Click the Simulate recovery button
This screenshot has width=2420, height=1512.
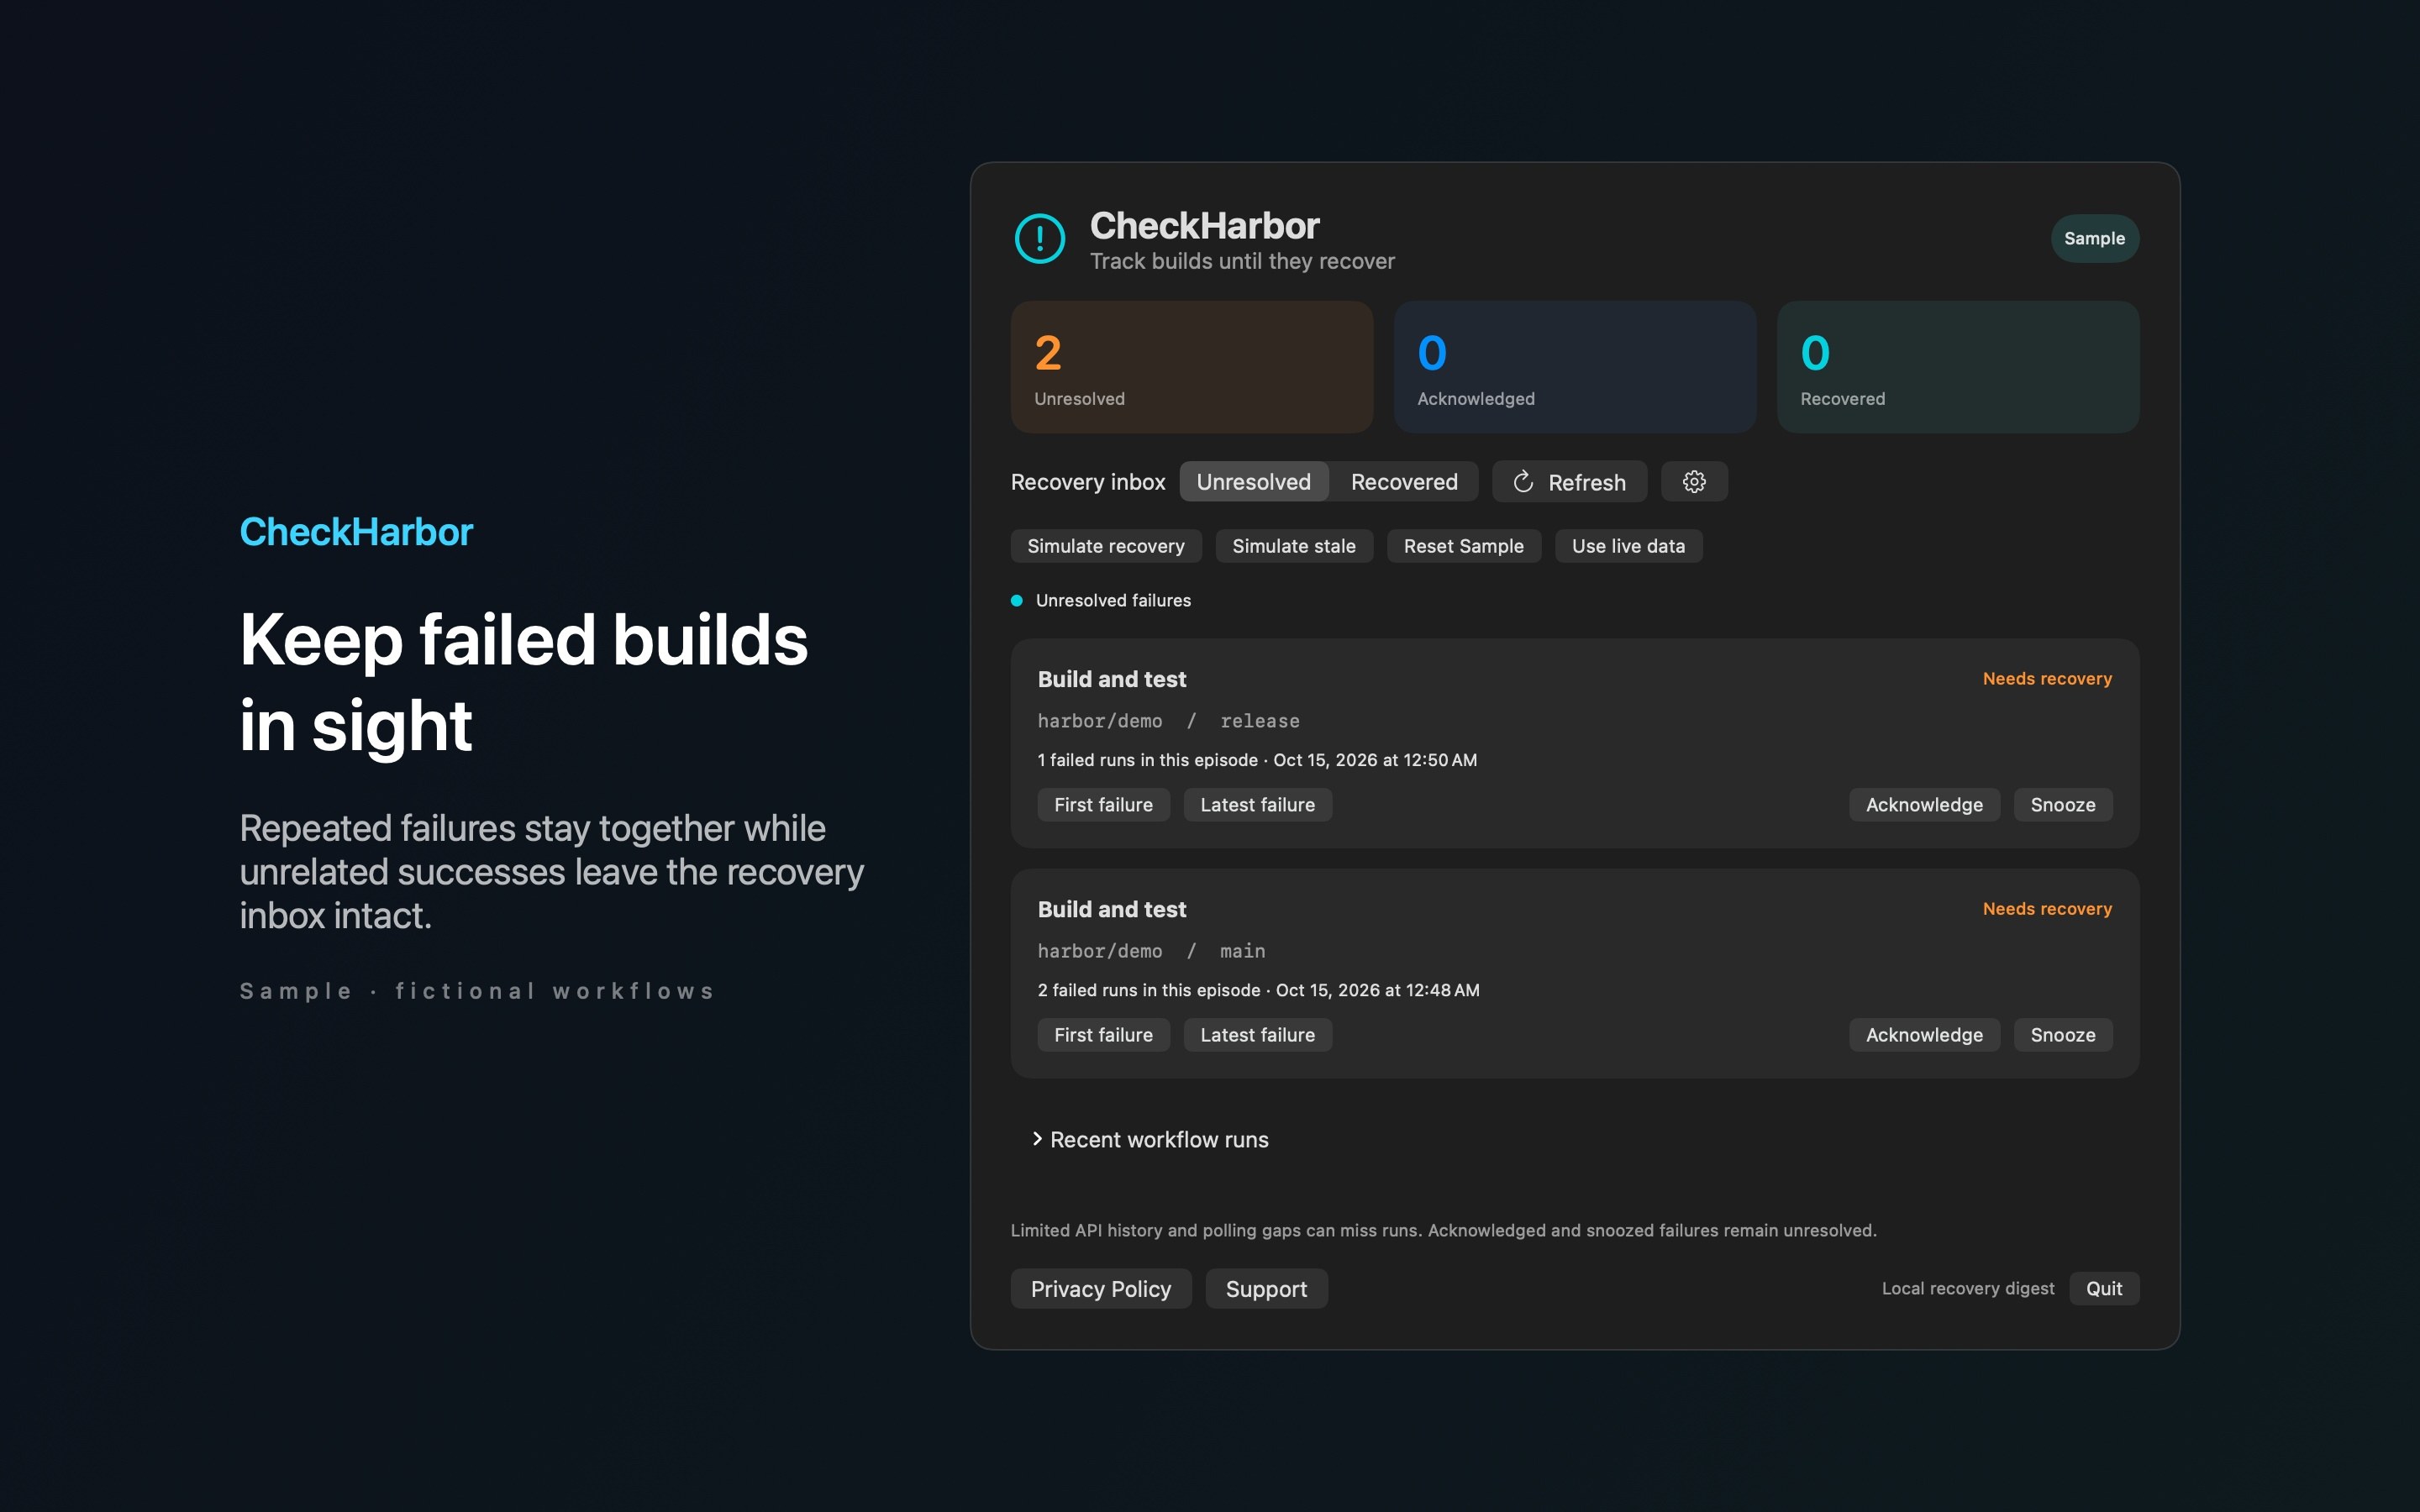click(1105, 546)
